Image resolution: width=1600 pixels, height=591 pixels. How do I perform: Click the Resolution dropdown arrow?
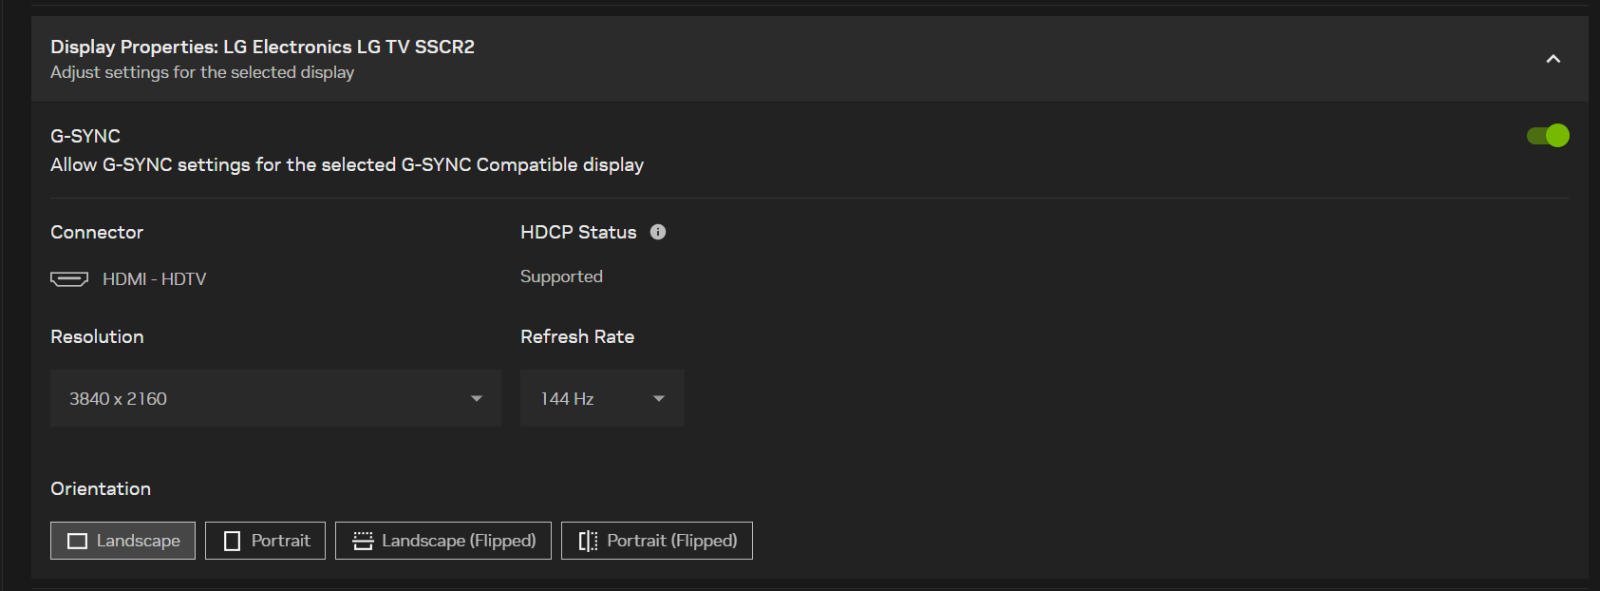[477, 399]
